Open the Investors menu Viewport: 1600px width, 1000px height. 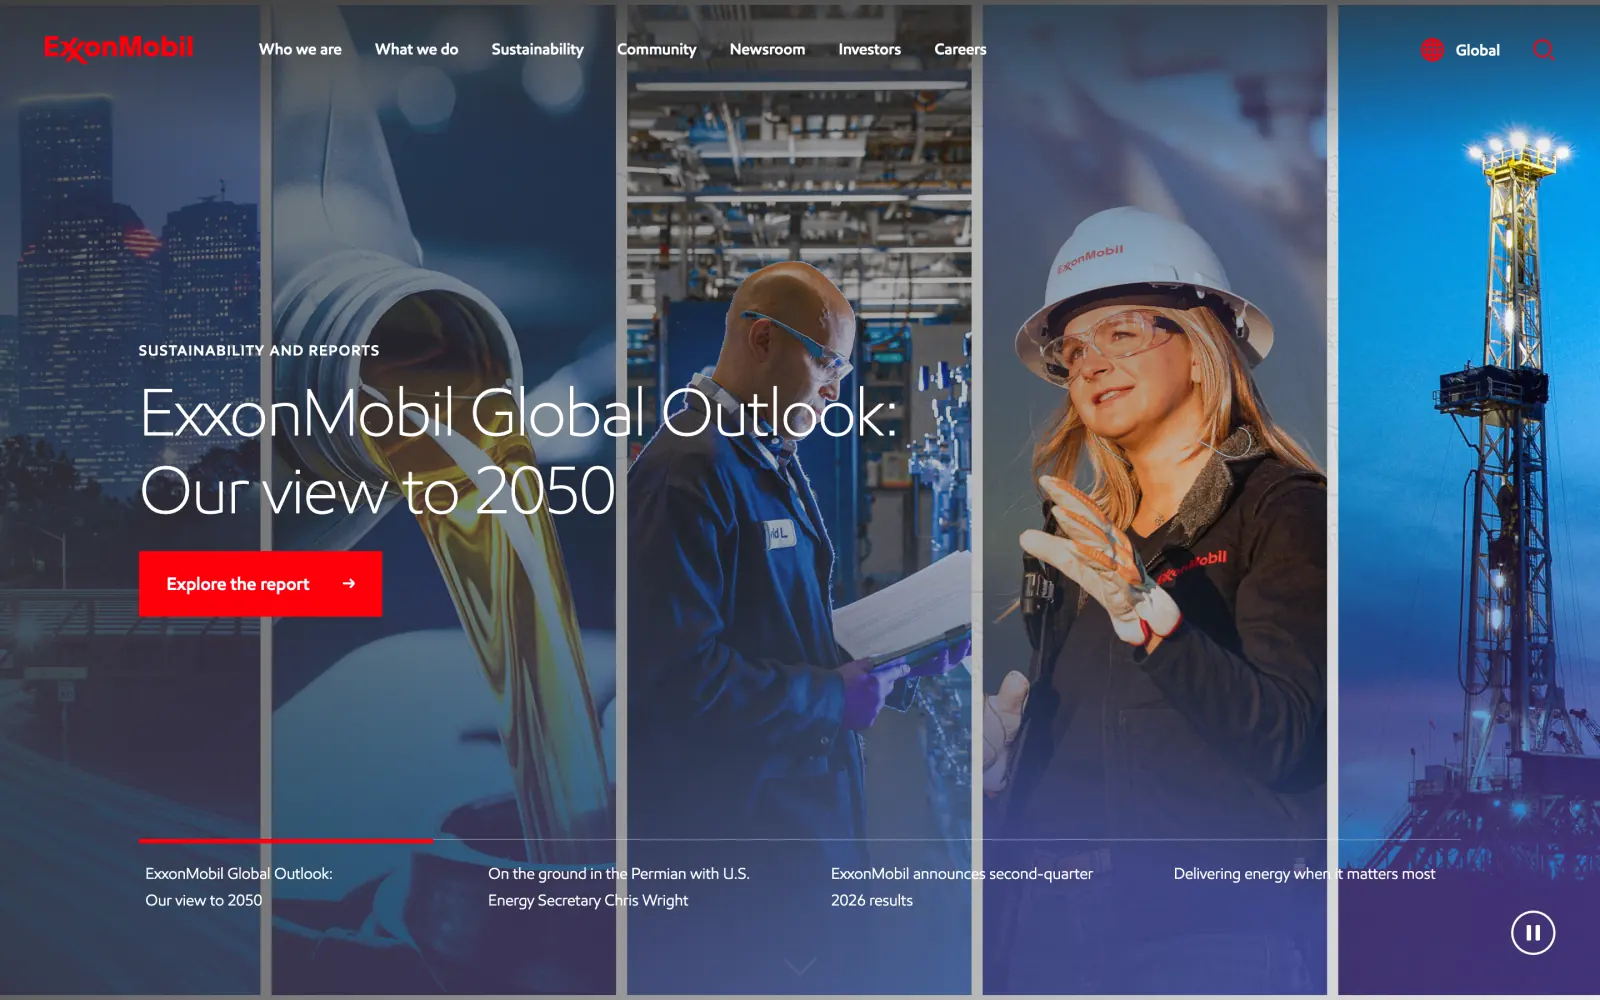869,49
